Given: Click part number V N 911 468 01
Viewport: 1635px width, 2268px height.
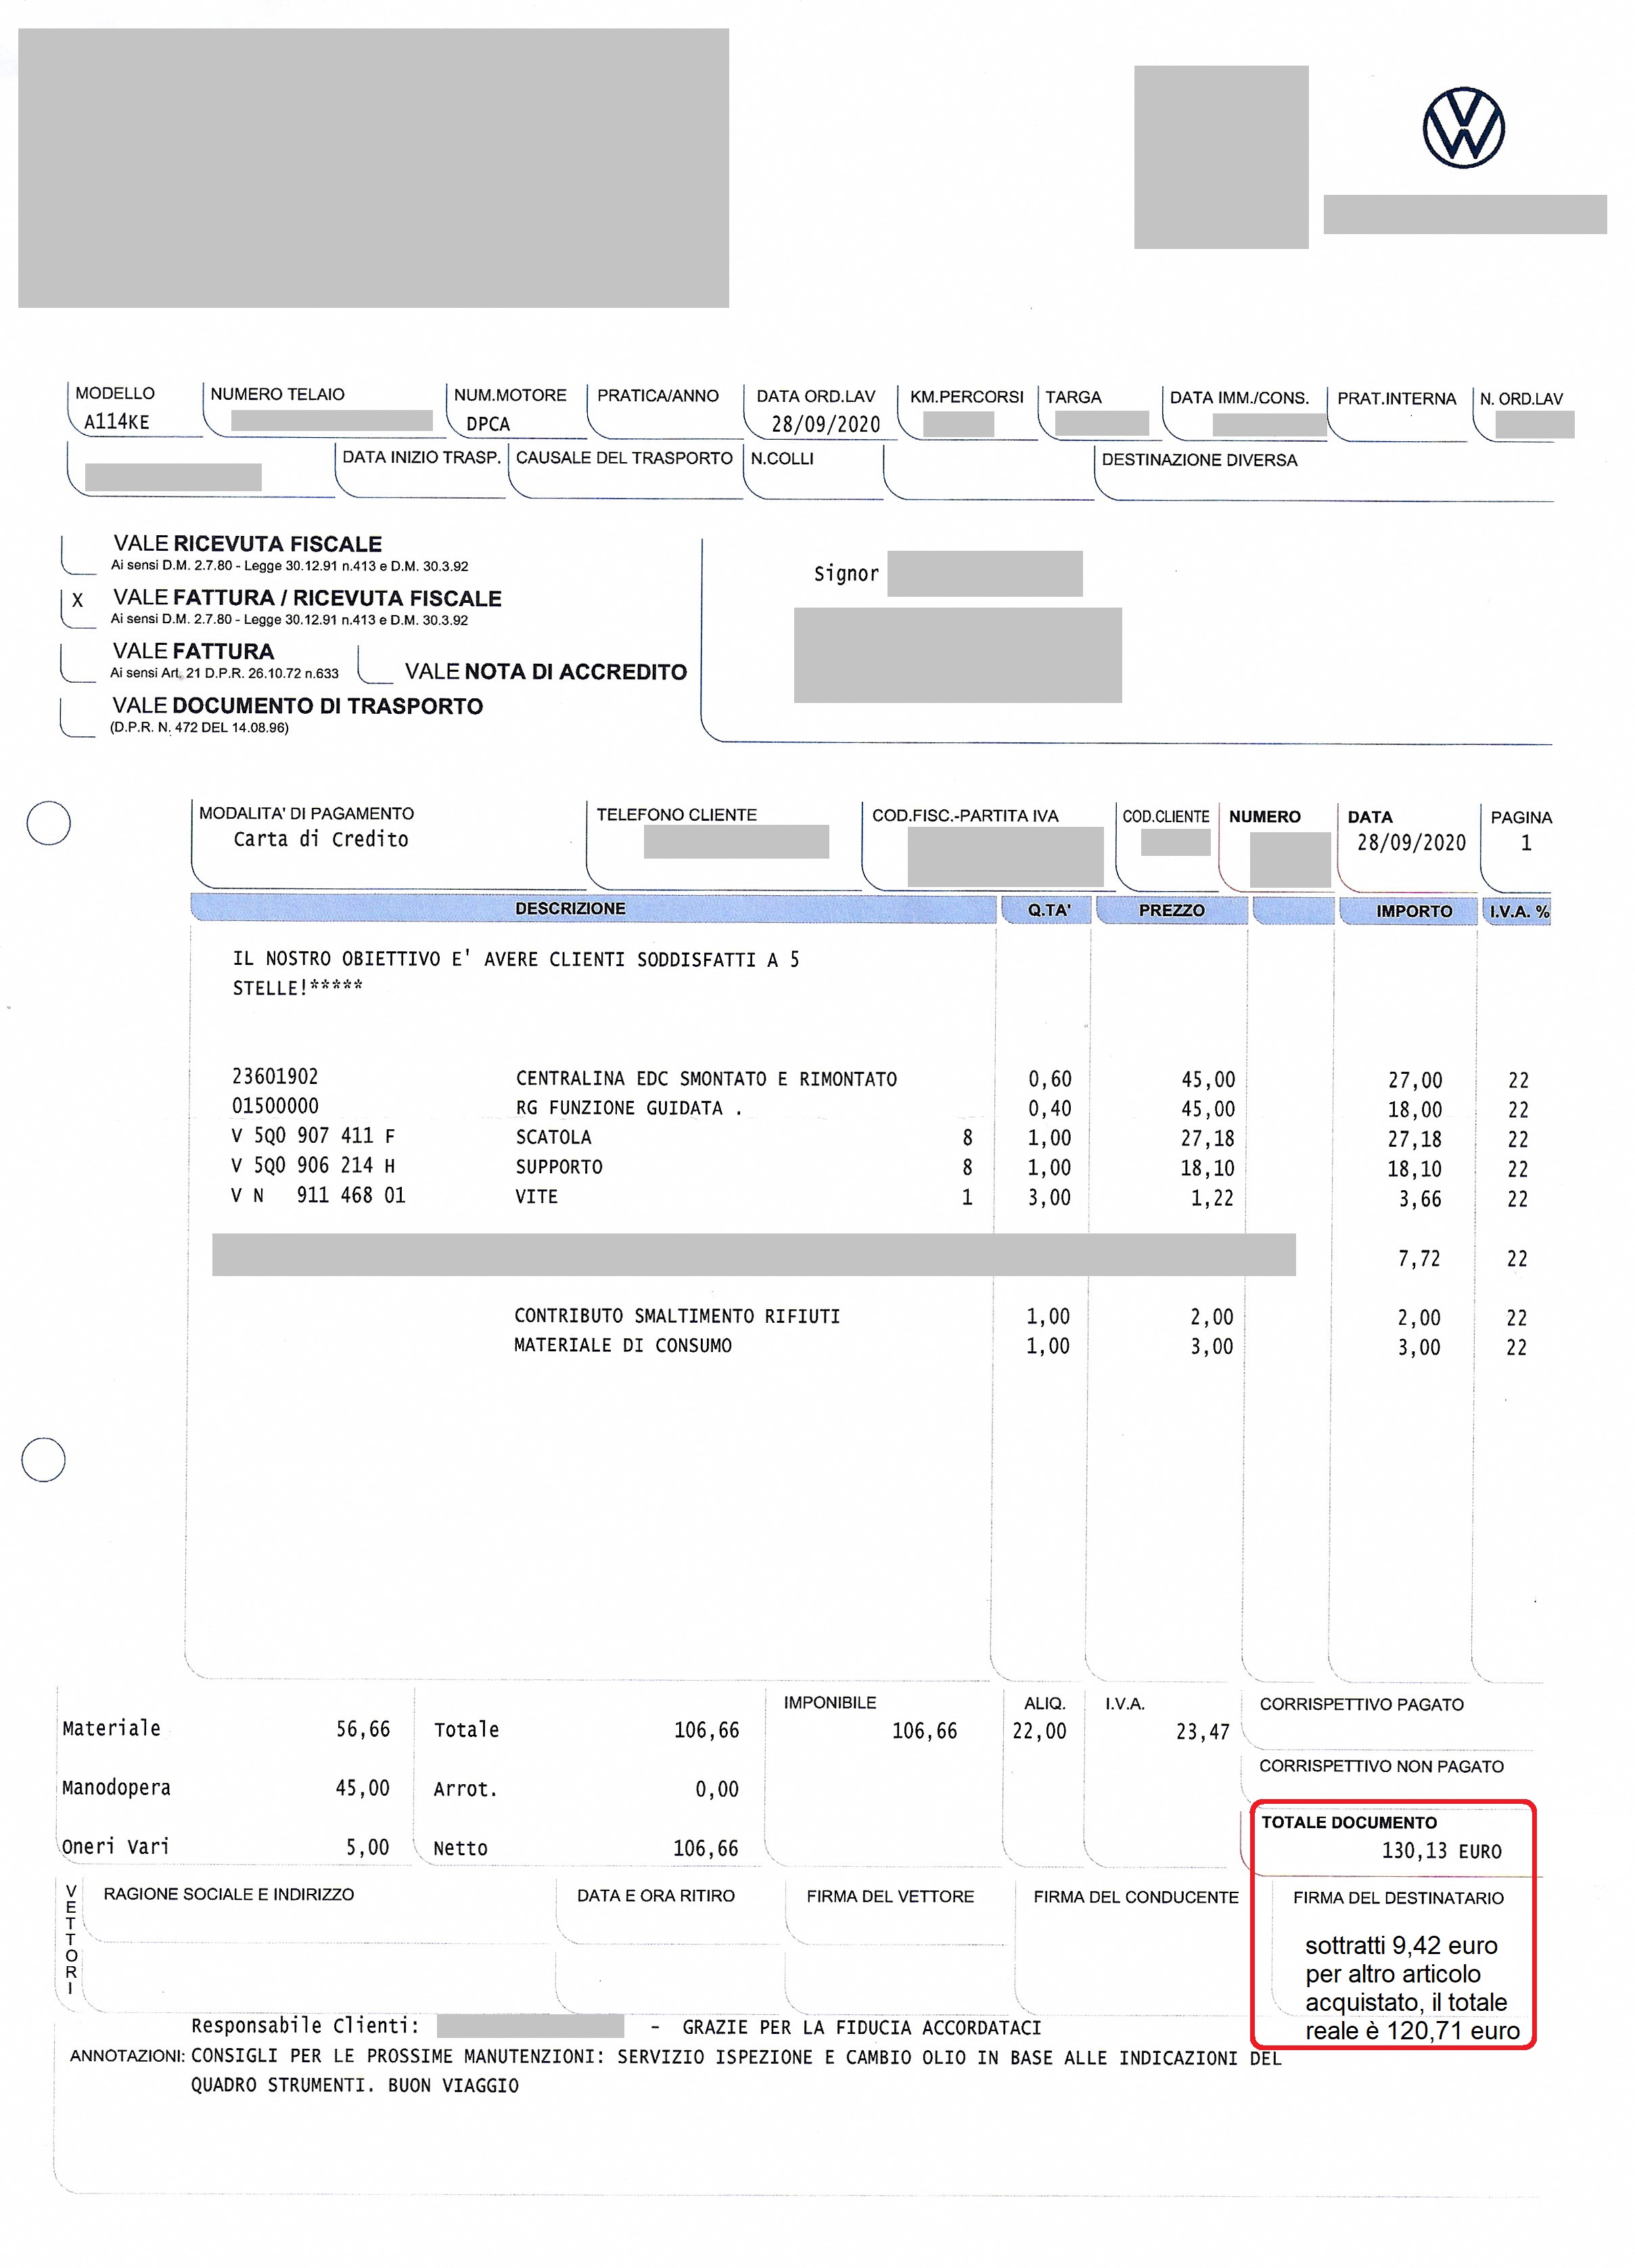Looking at the screenshot, I should point(318,1196).
